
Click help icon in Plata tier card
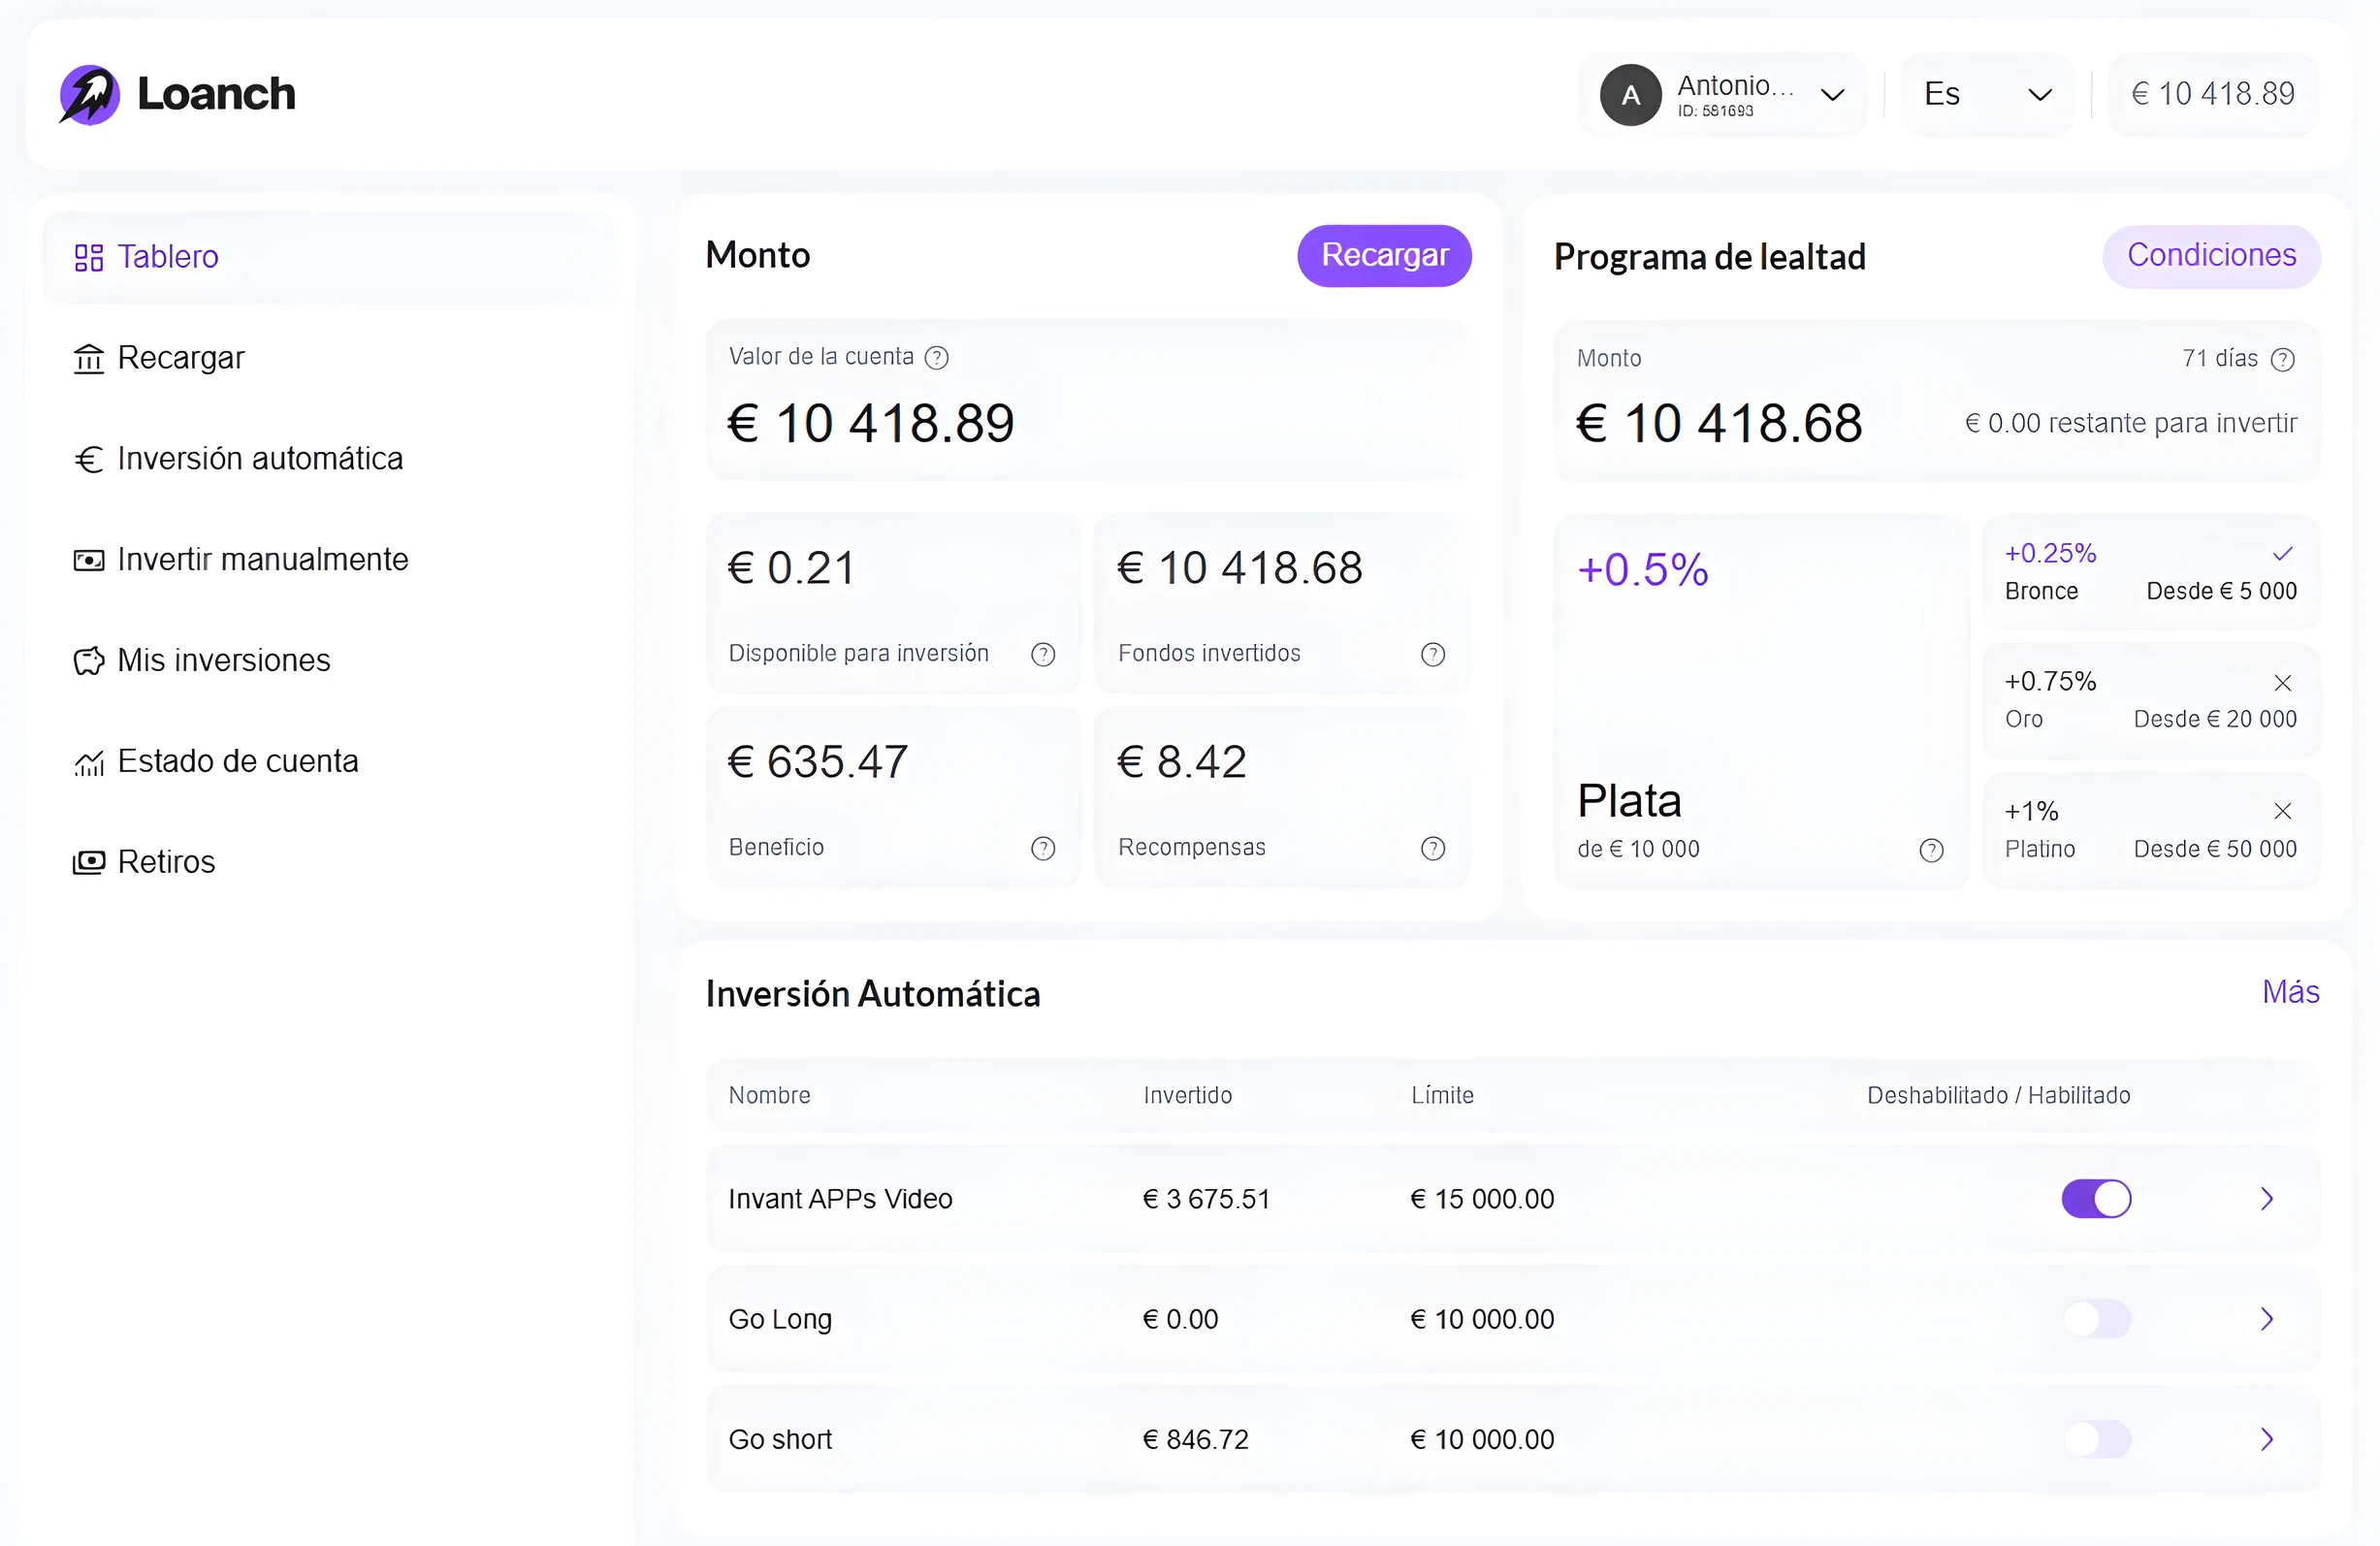[1931, 850]
